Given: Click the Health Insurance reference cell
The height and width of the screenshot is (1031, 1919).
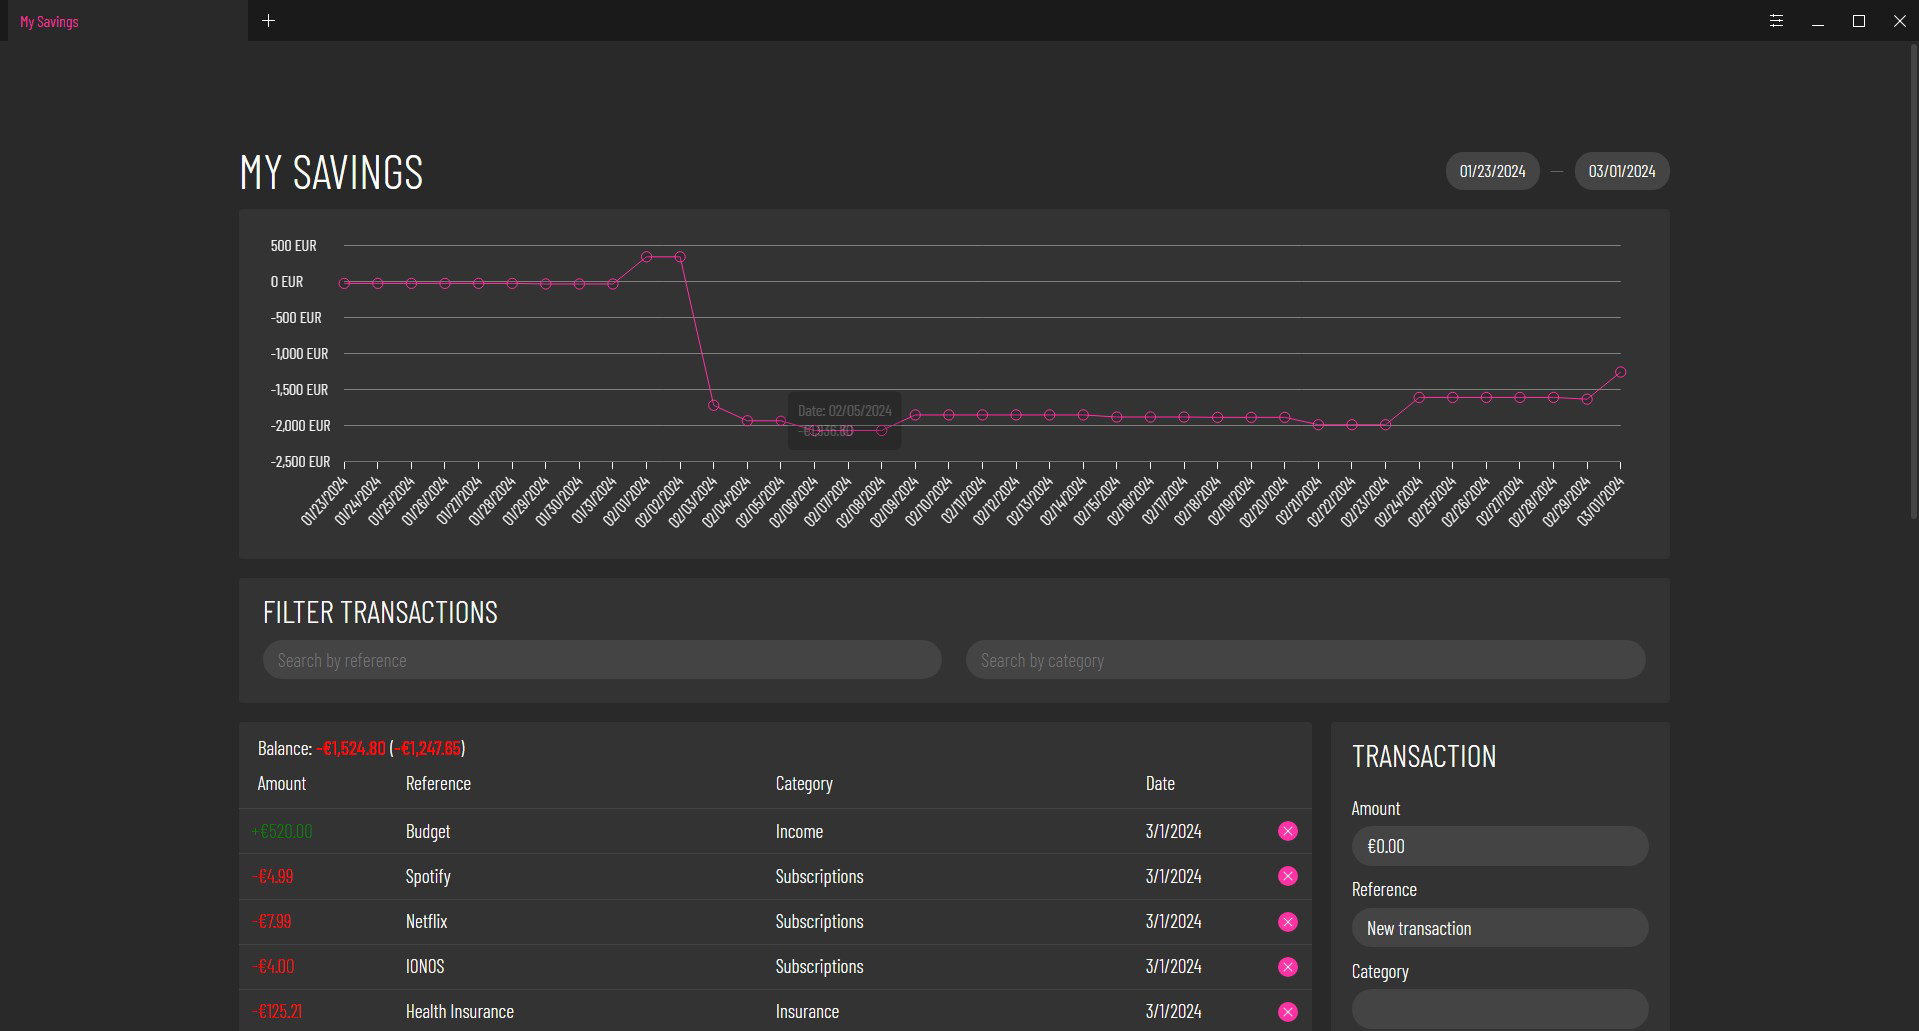Looking at the screenshot, I should click(460, 1011).
